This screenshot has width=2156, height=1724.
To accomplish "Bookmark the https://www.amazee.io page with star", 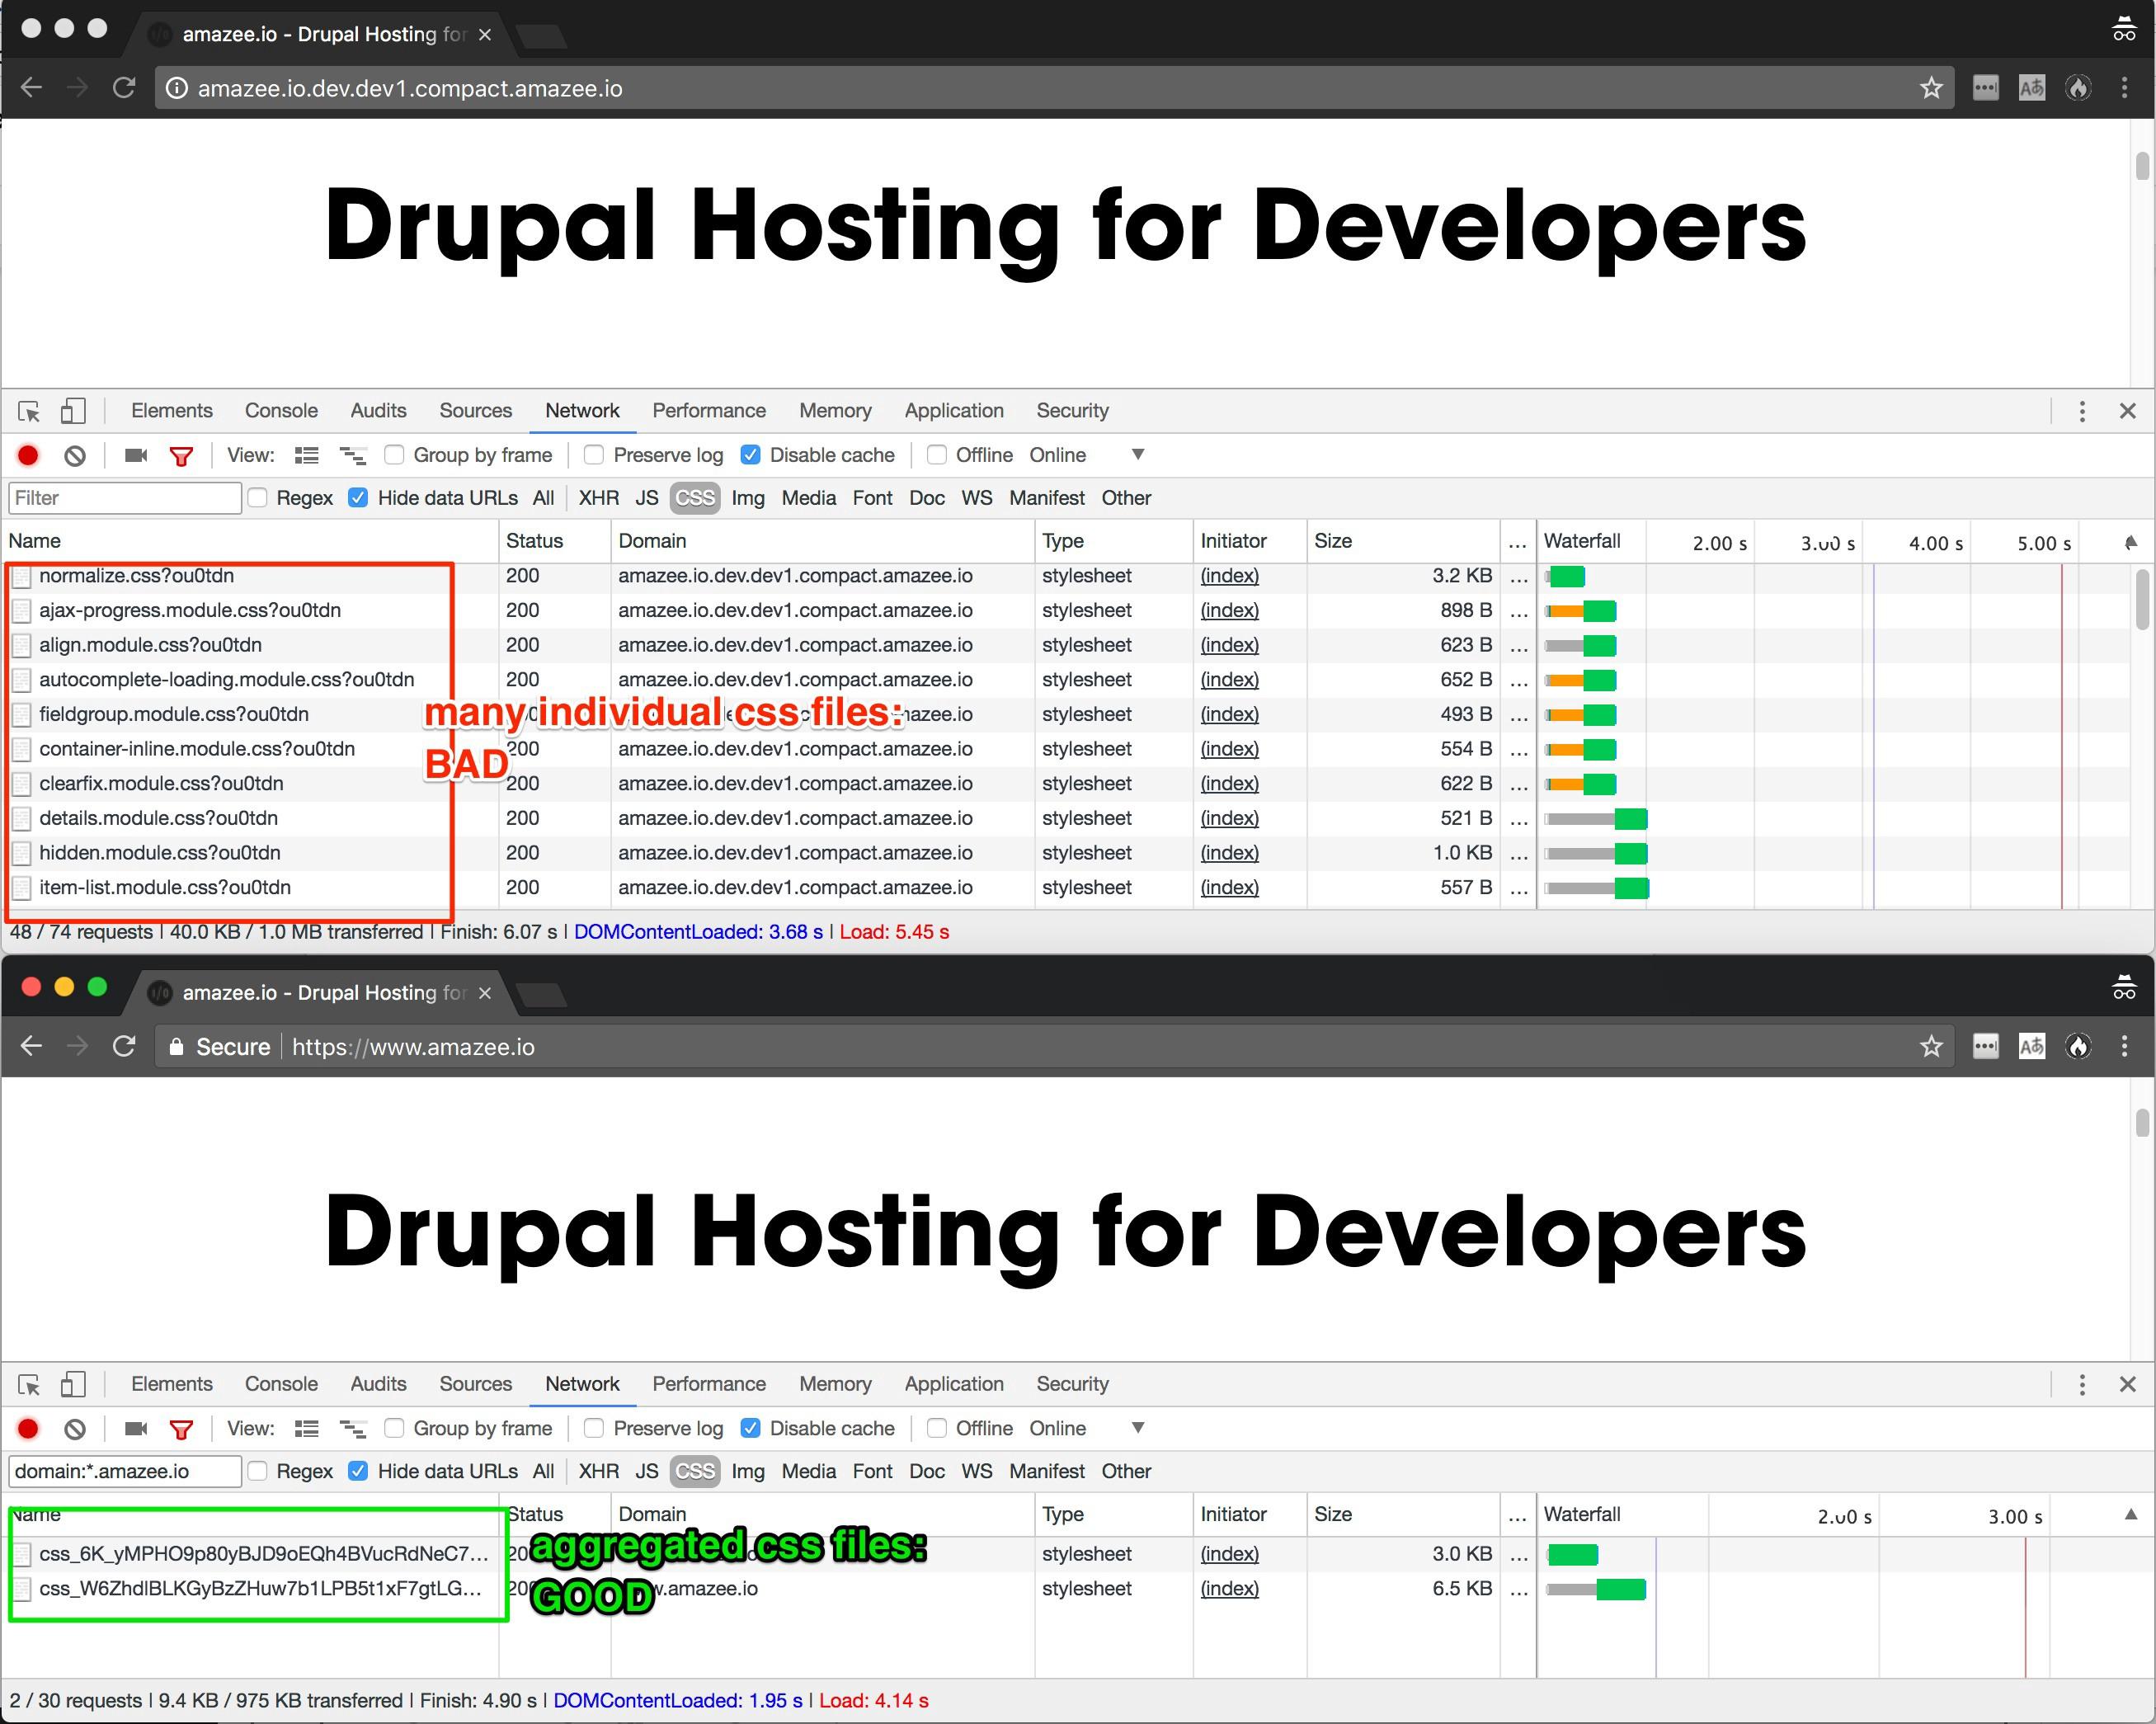I will [x=1931, y=1047].
